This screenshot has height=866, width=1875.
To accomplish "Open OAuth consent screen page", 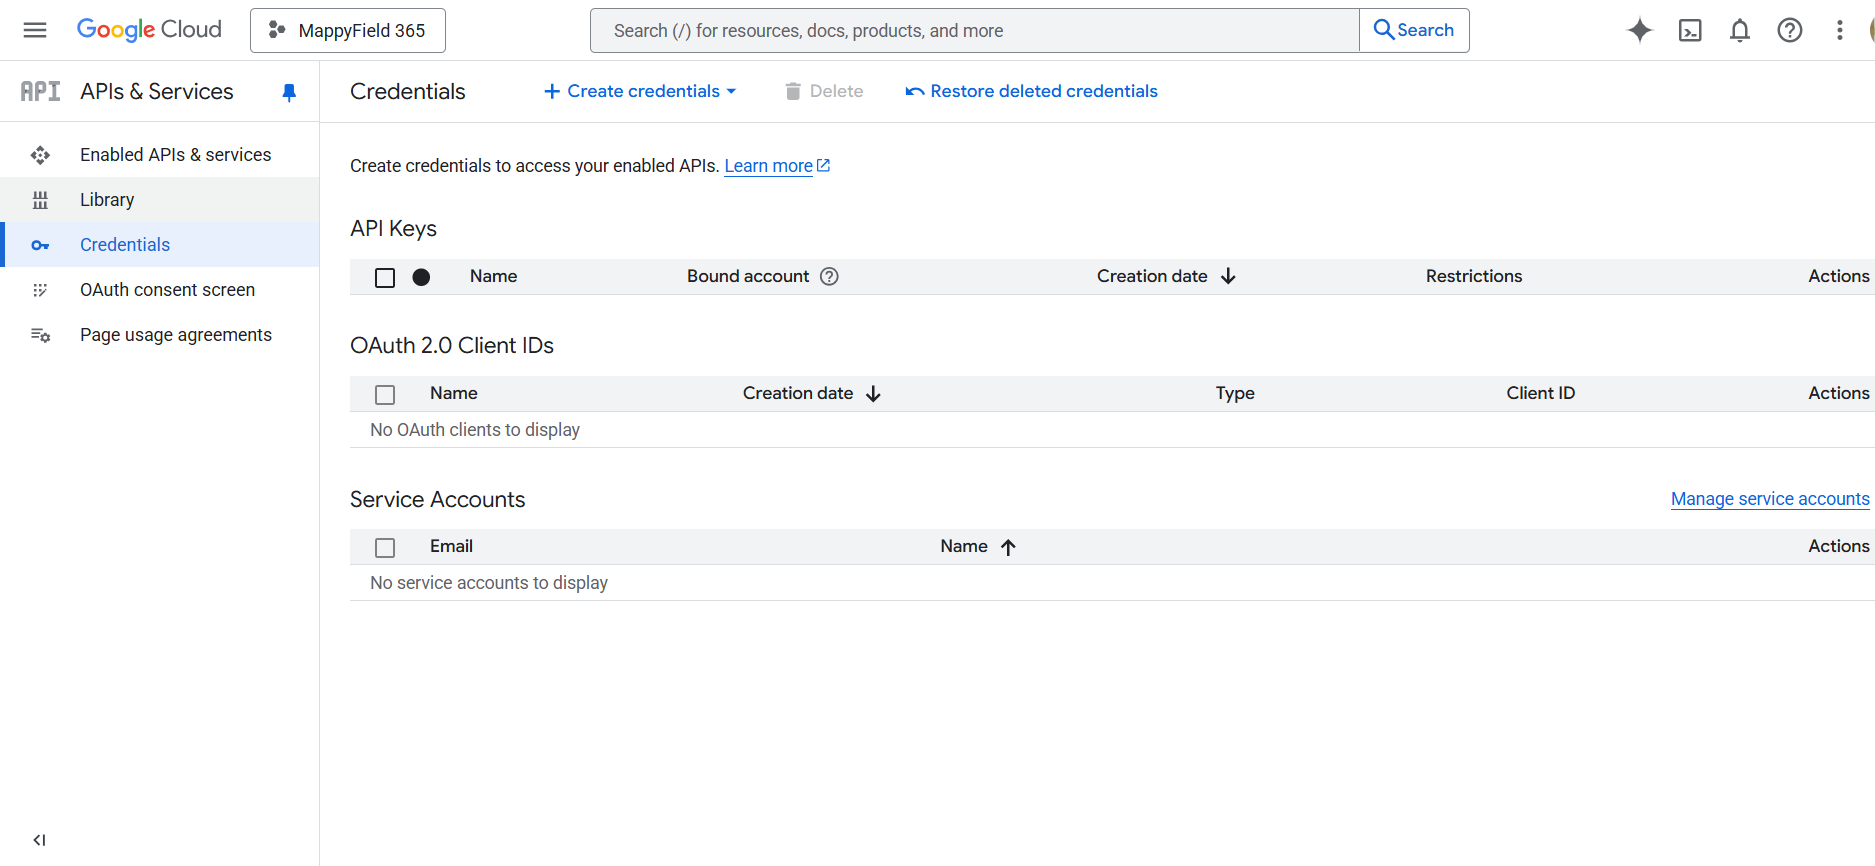I will point(160,290).
